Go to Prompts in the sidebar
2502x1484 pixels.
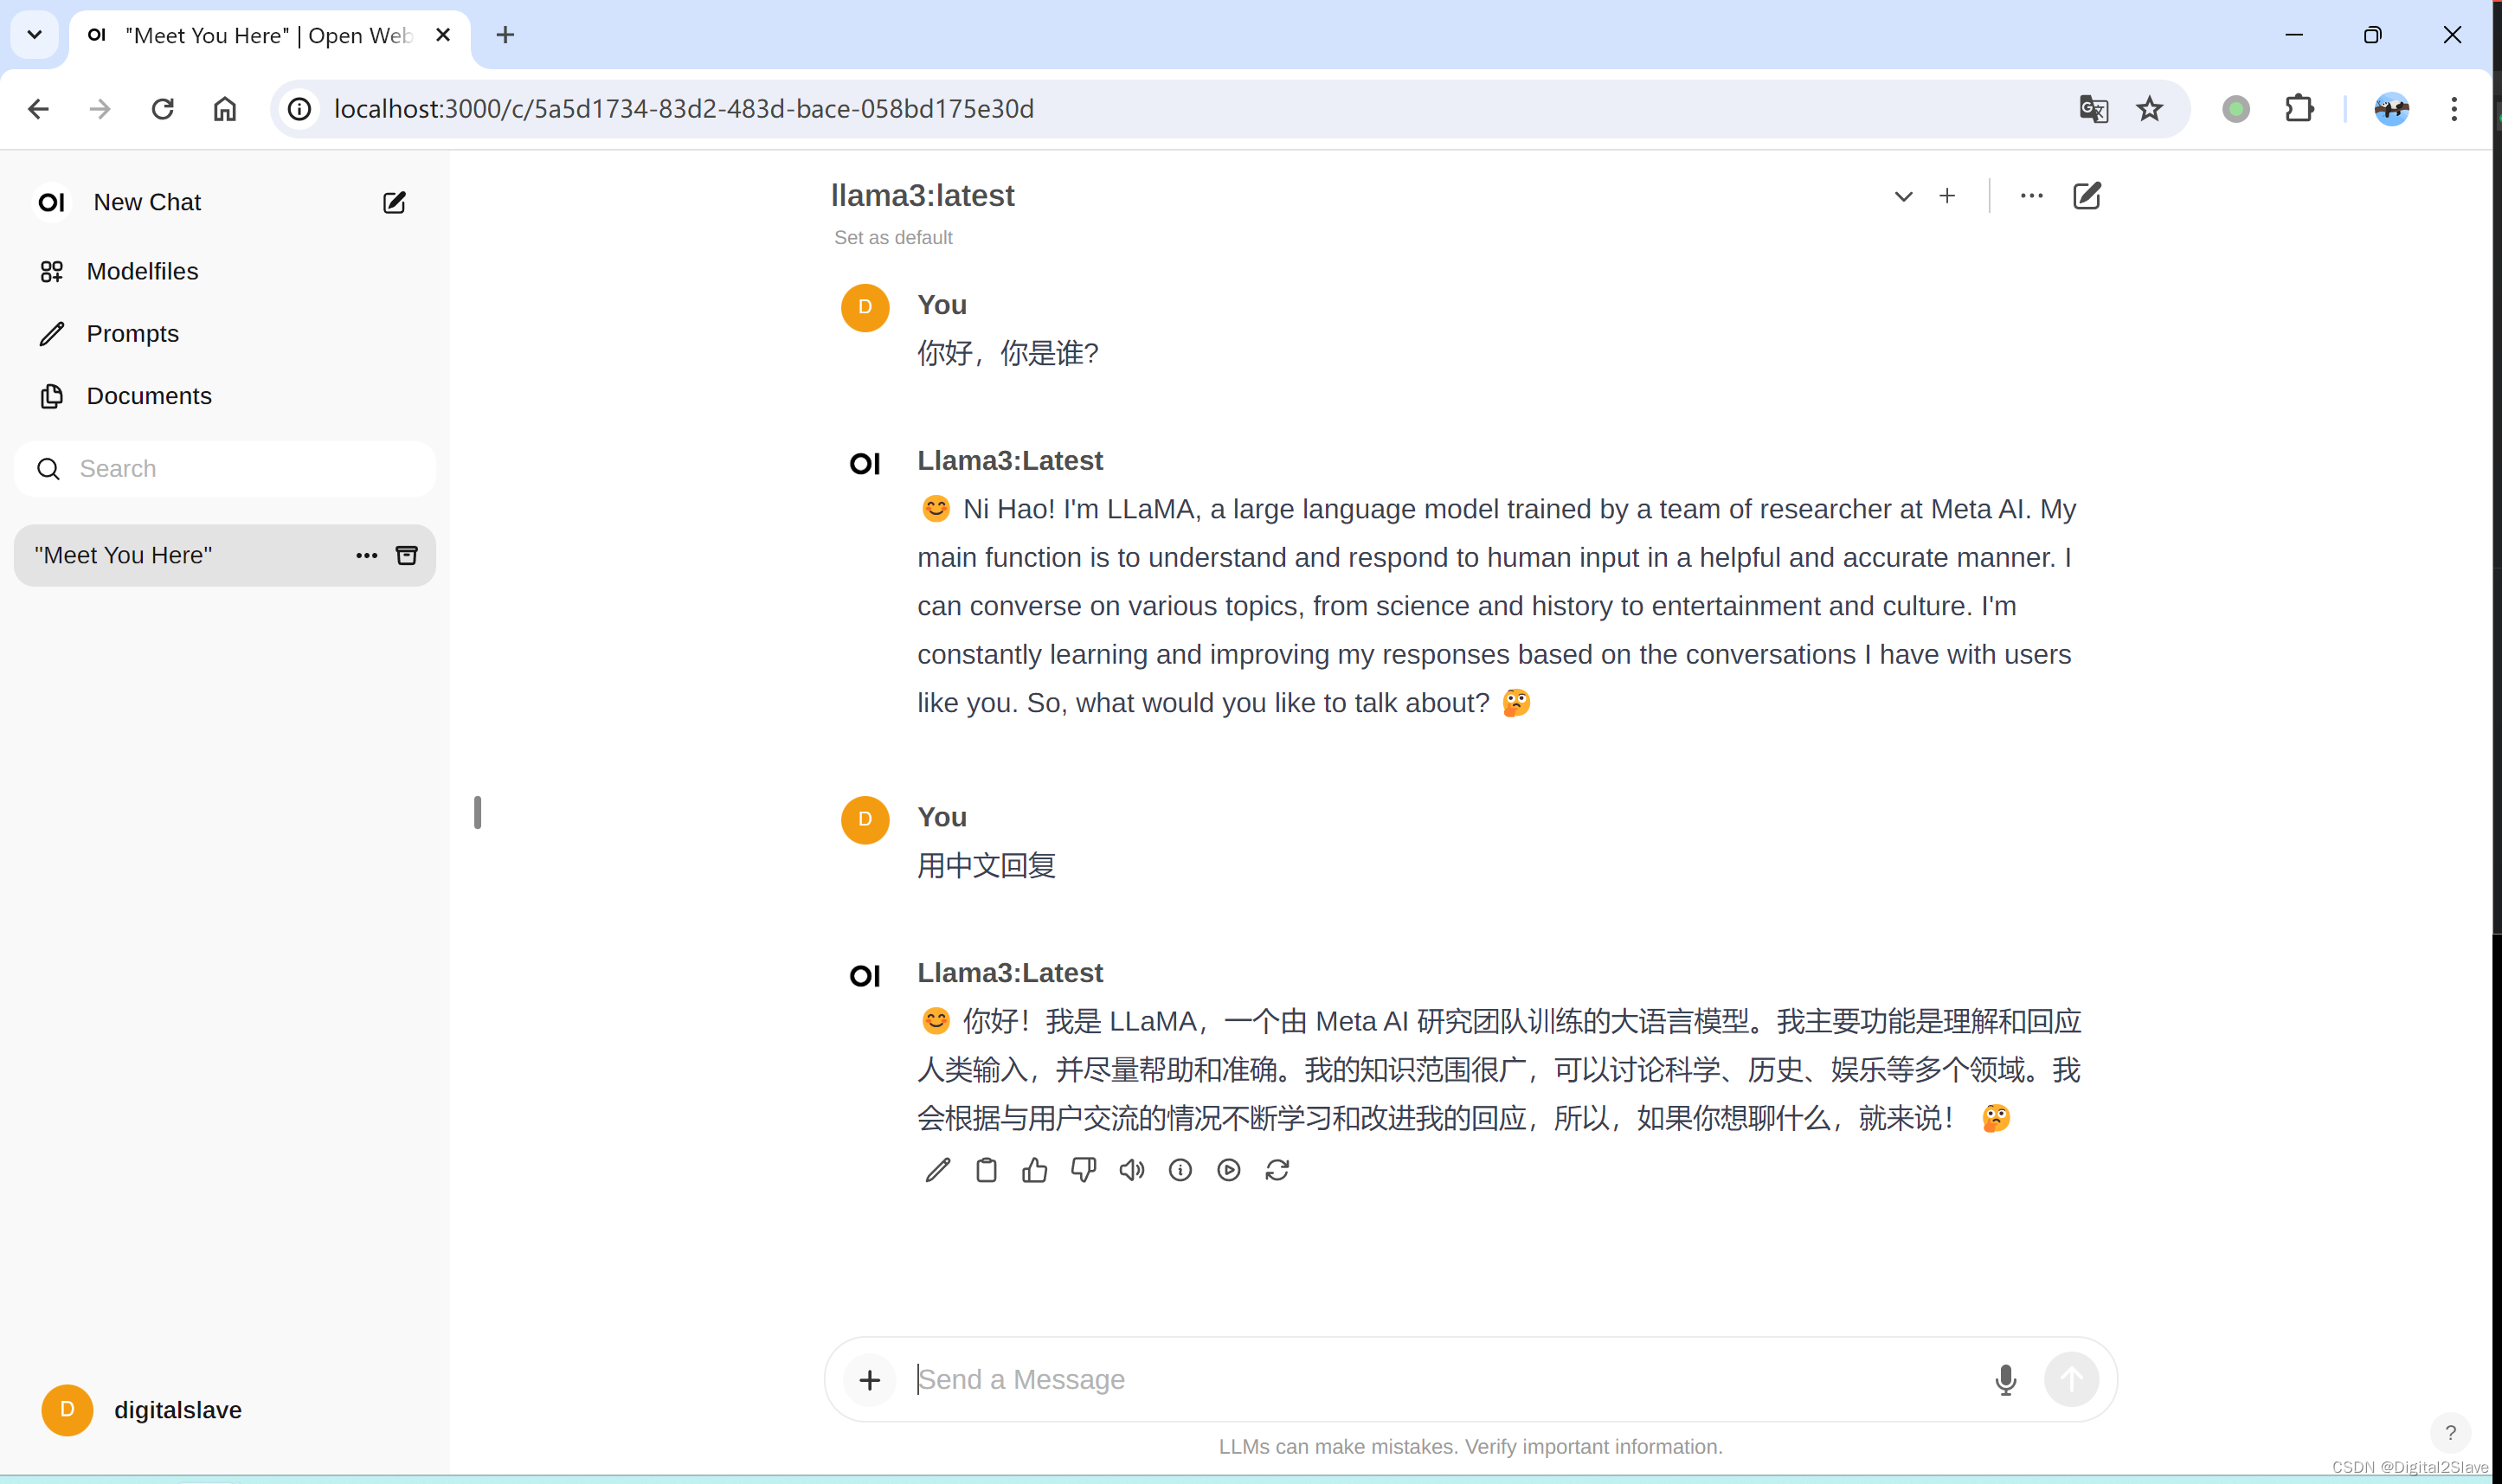click(132, 334)
